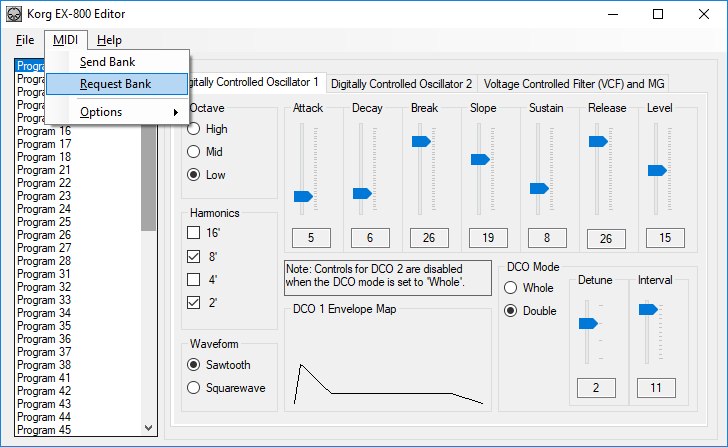Screen dimensions: 728x447
Task: Choose Request Bank from MIDI menu
Action: [x=117, y=84]
